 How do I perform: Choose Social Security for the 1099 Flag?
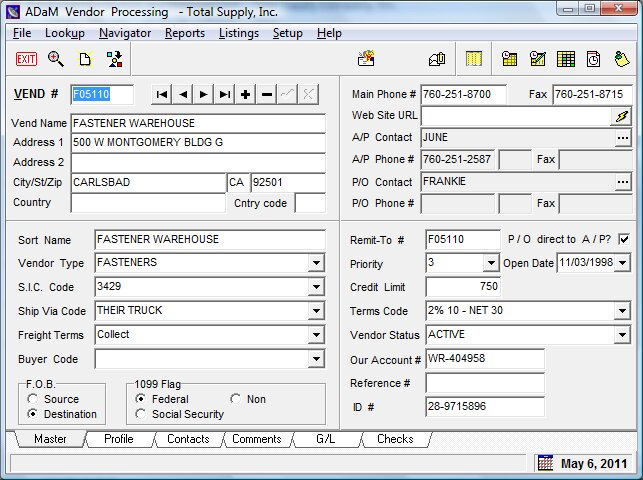141,414
